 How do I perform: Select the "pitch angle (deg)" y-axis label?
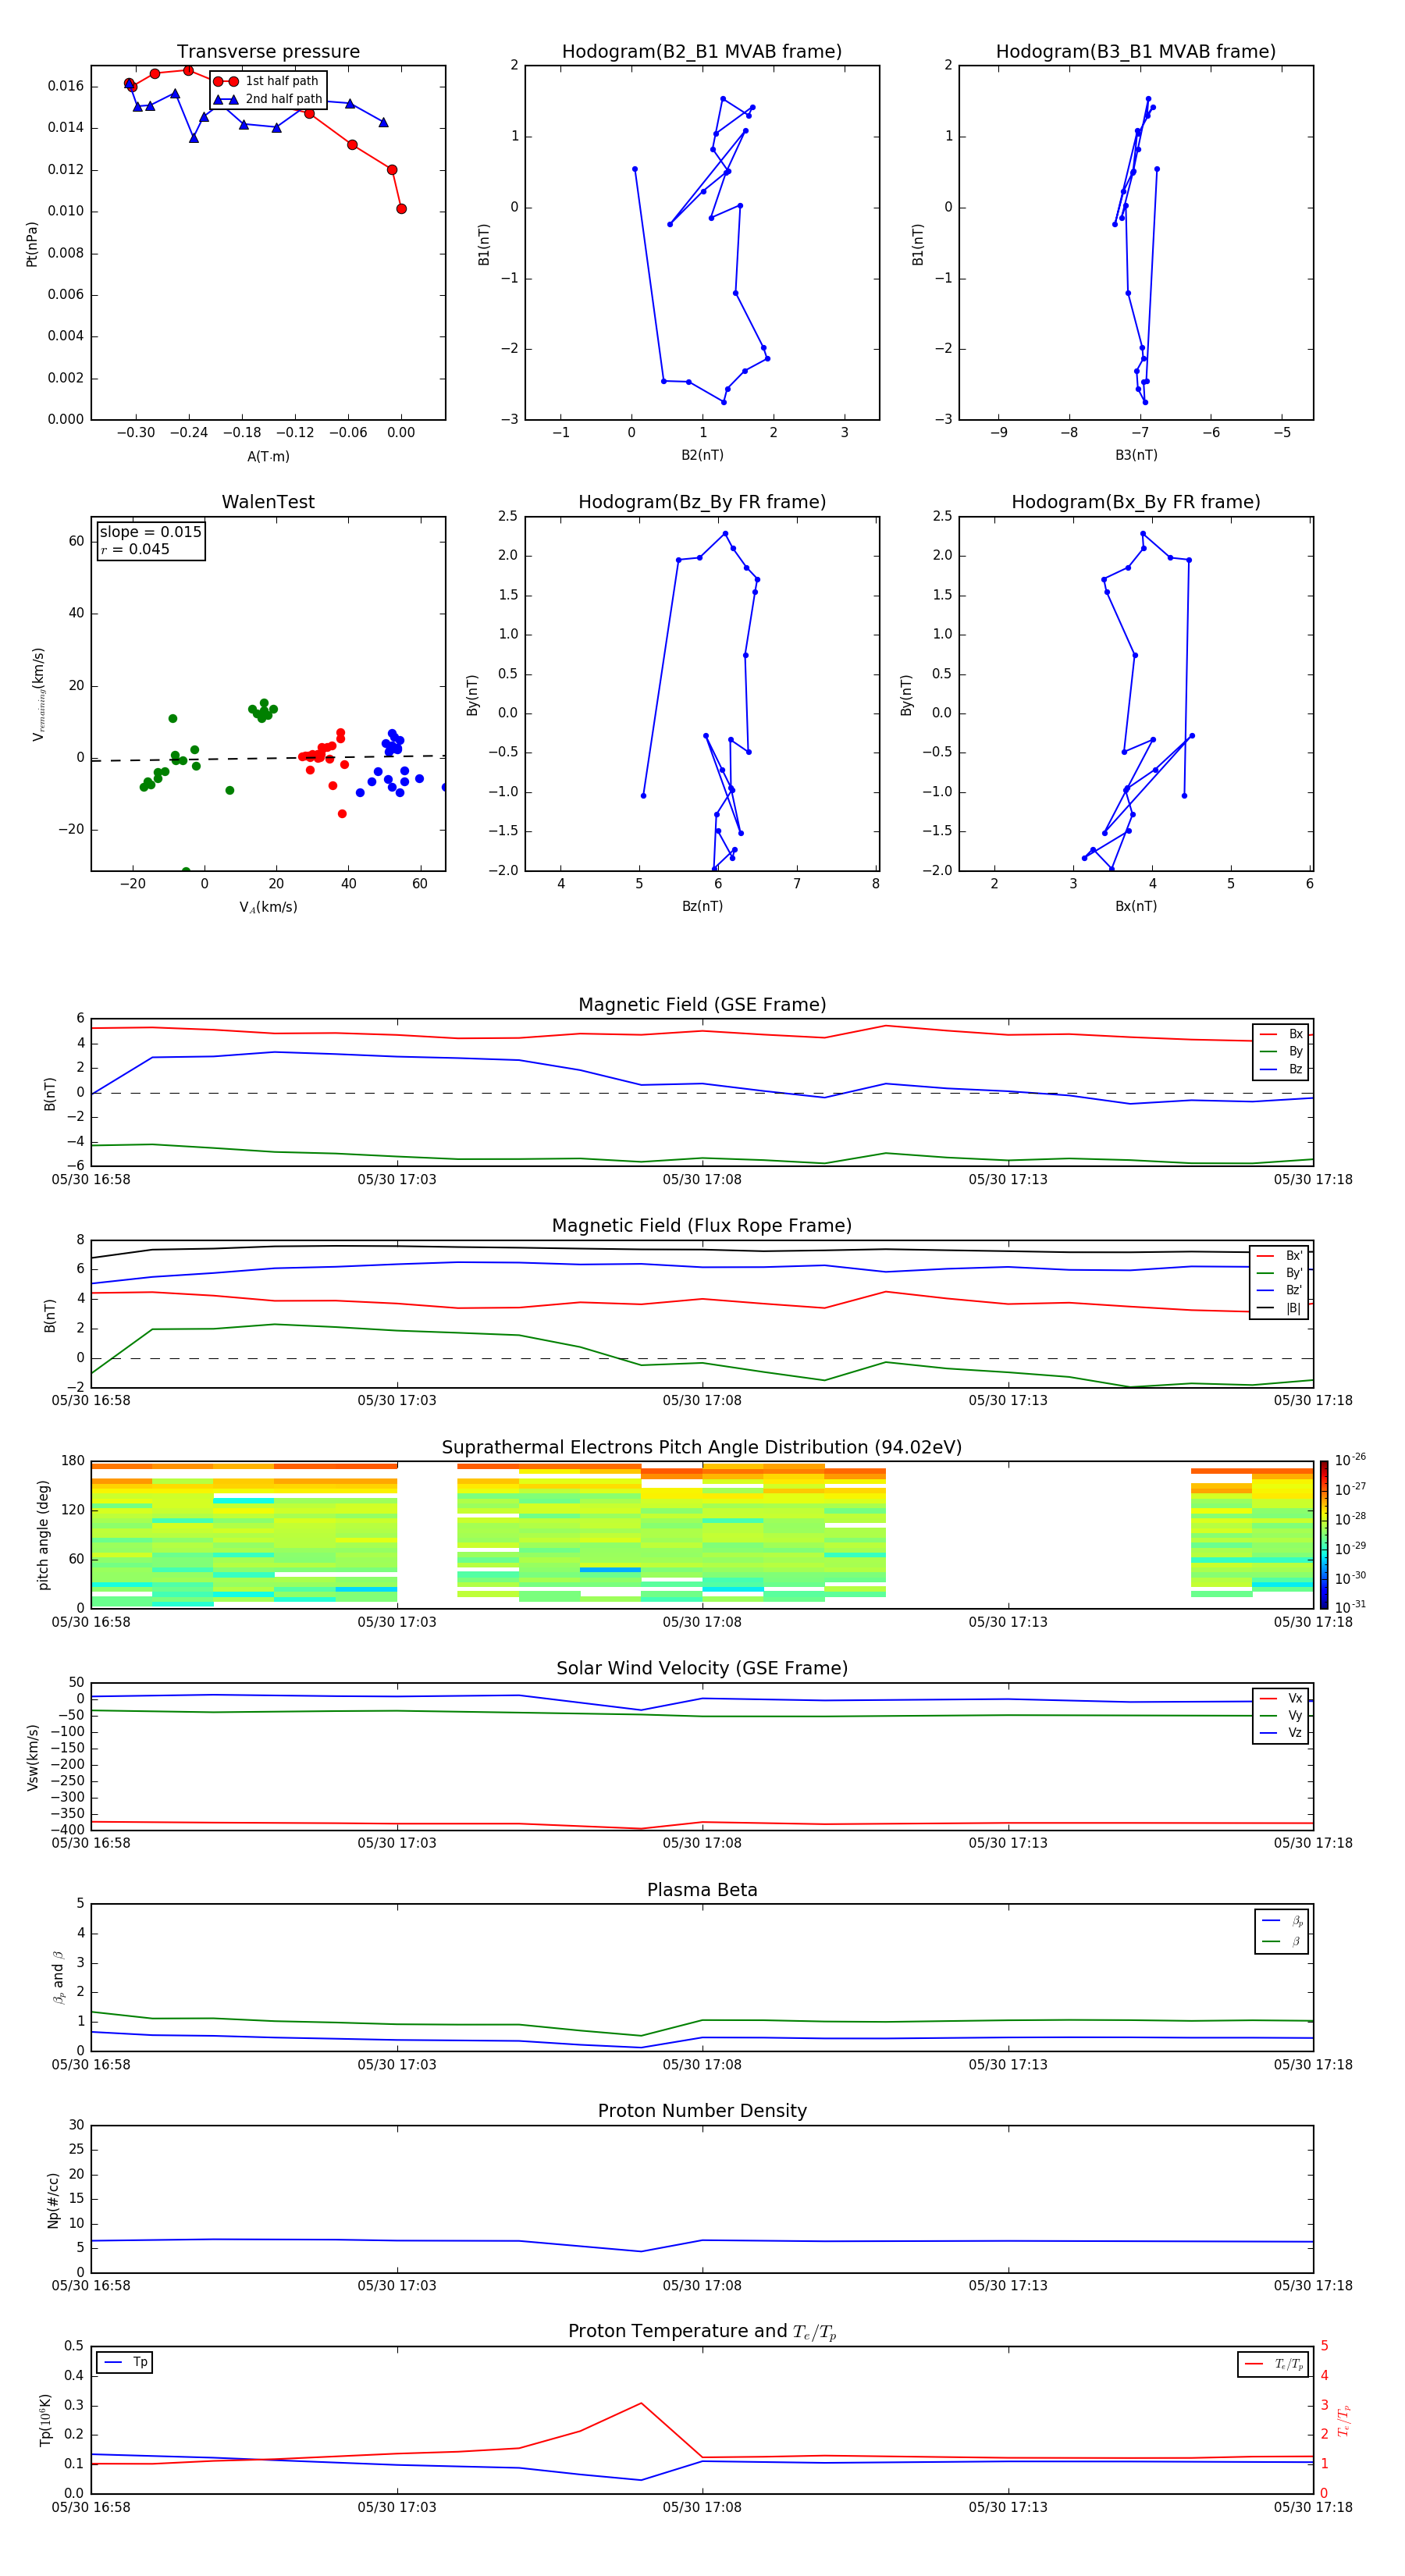pos(43,1535)
